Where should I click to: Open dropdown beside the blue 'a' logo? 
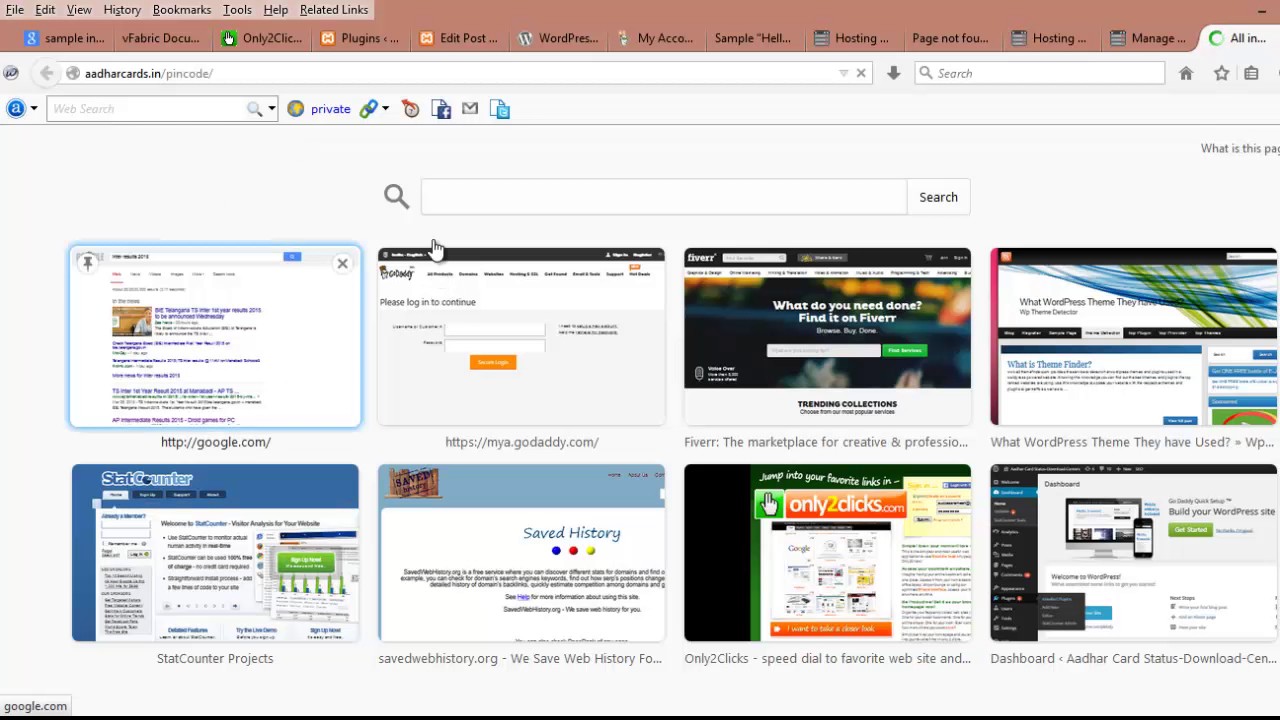click(x=34, y=109)
